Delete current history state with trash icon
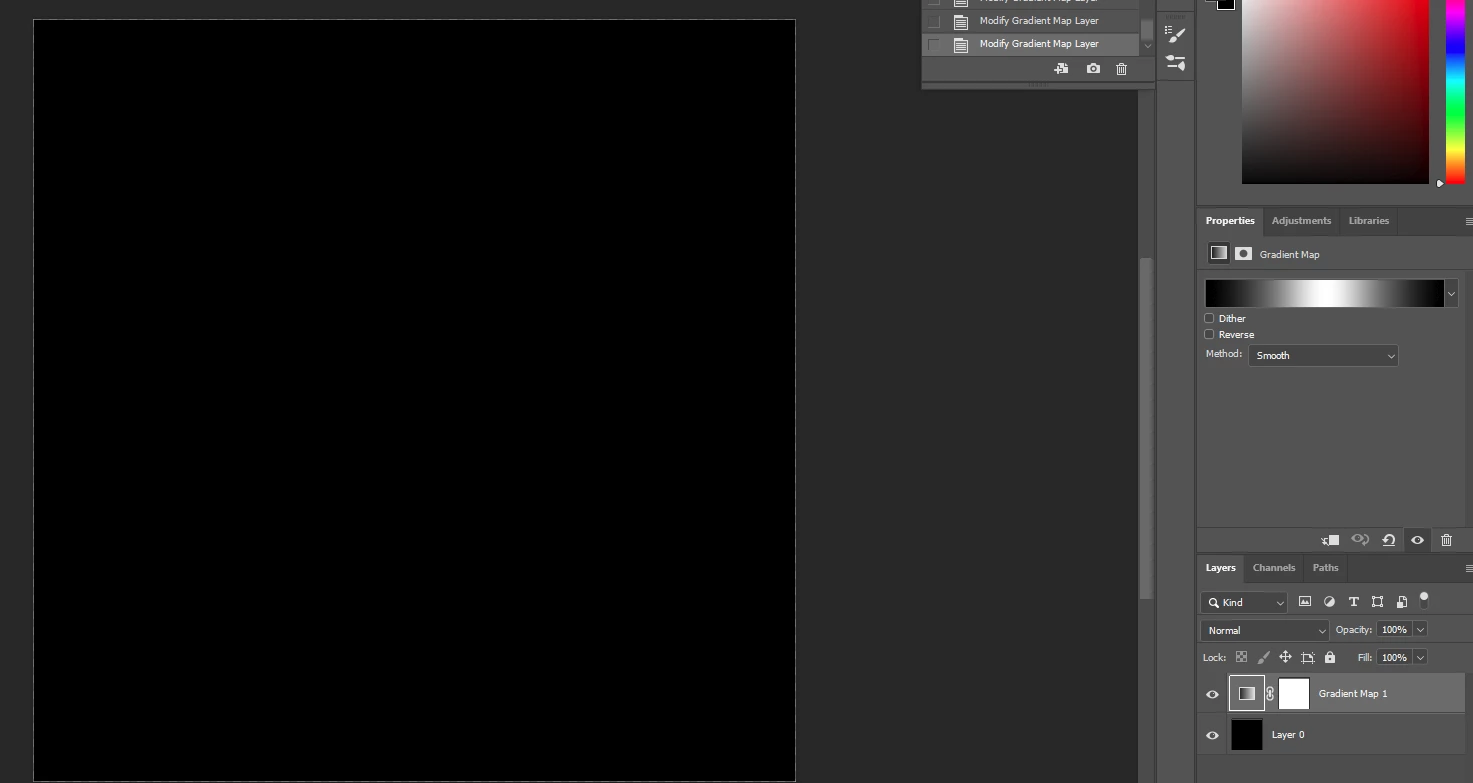The image size is (1473, 783). pyautogui.click(x=1121, y=69)
